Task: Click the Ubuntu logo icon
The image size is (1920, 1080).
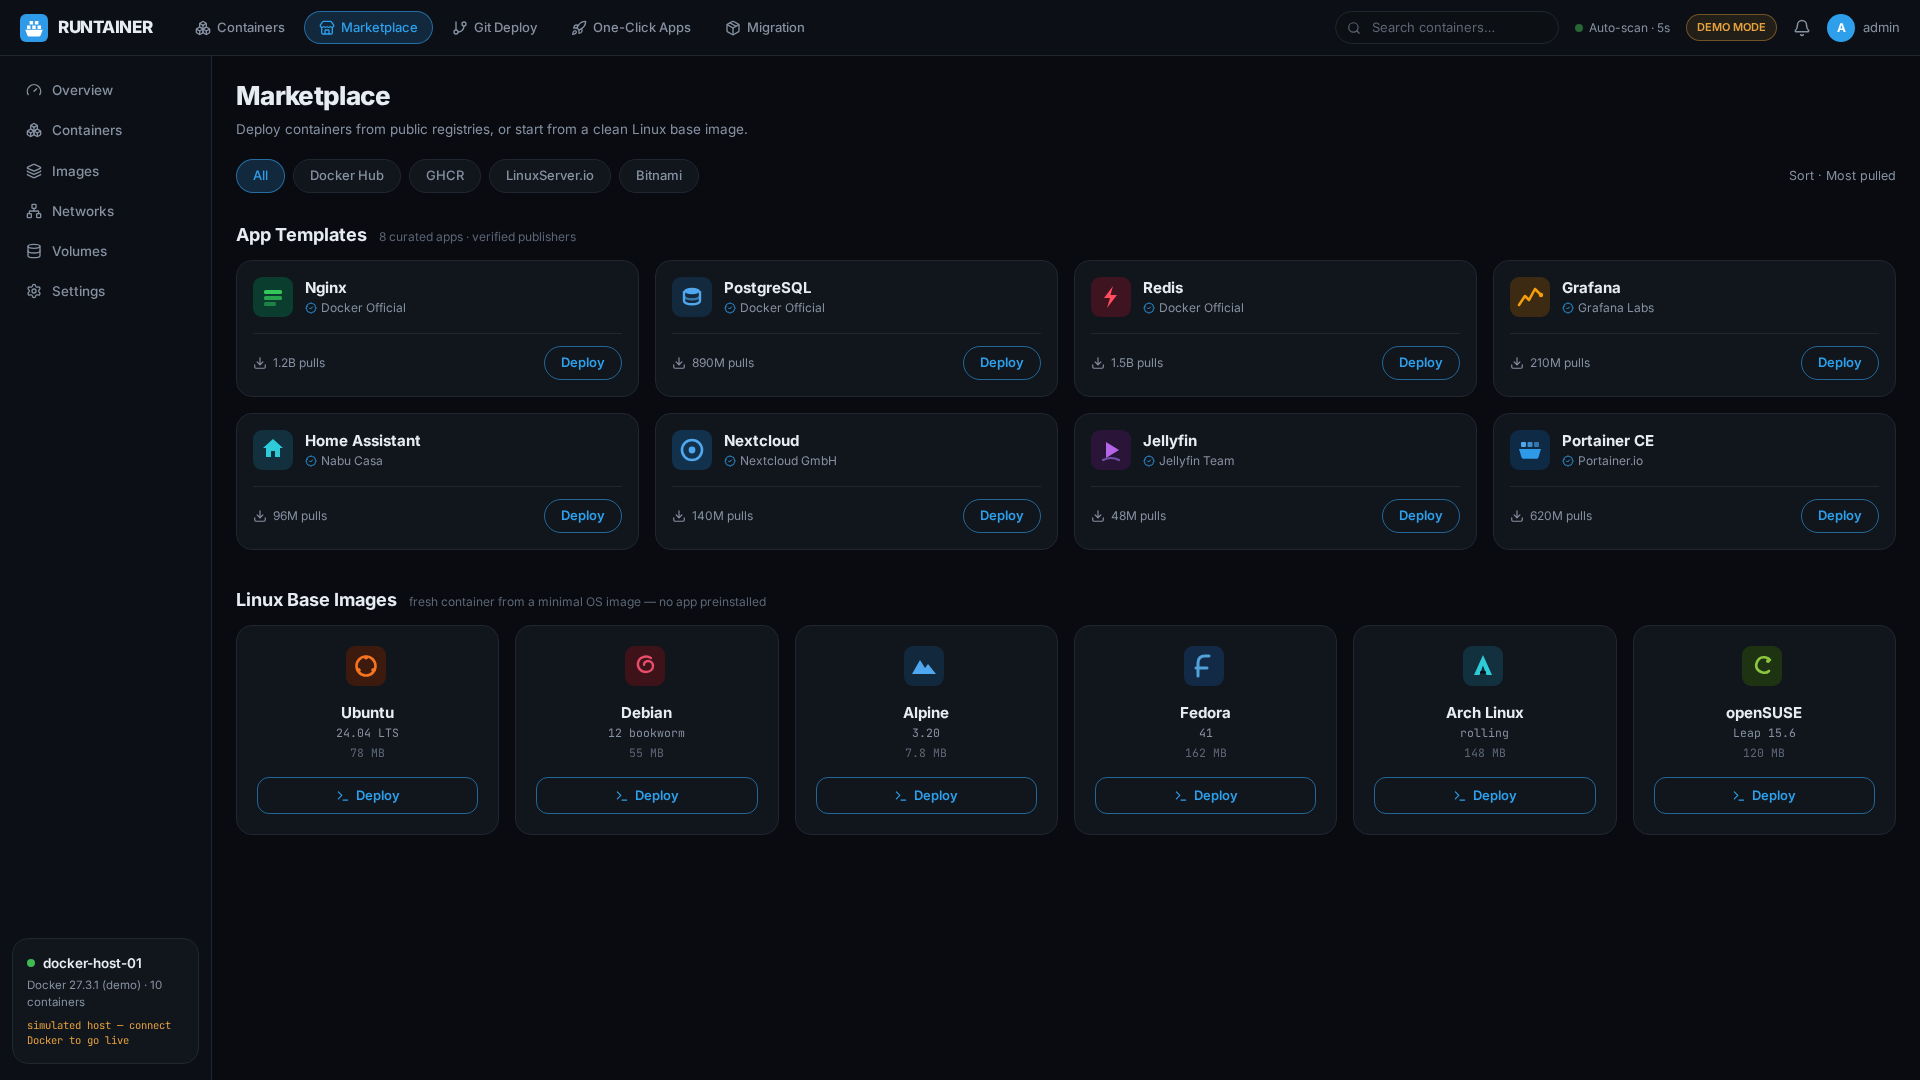Action: point(366,666)
